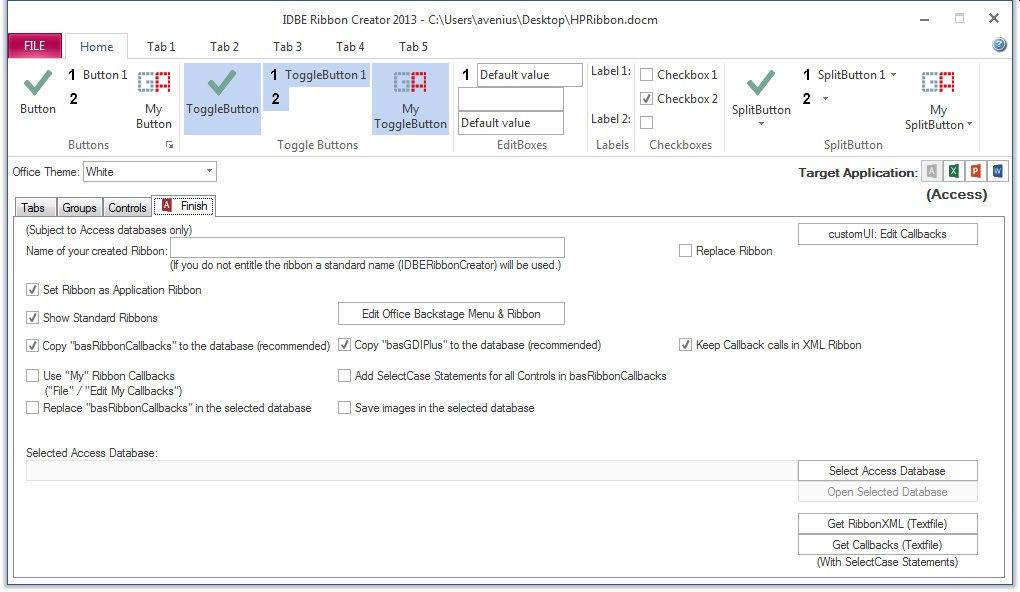Click SplitButton 1 main label
The height and width of the screenshot is (592, 1020).
point(852,75)
